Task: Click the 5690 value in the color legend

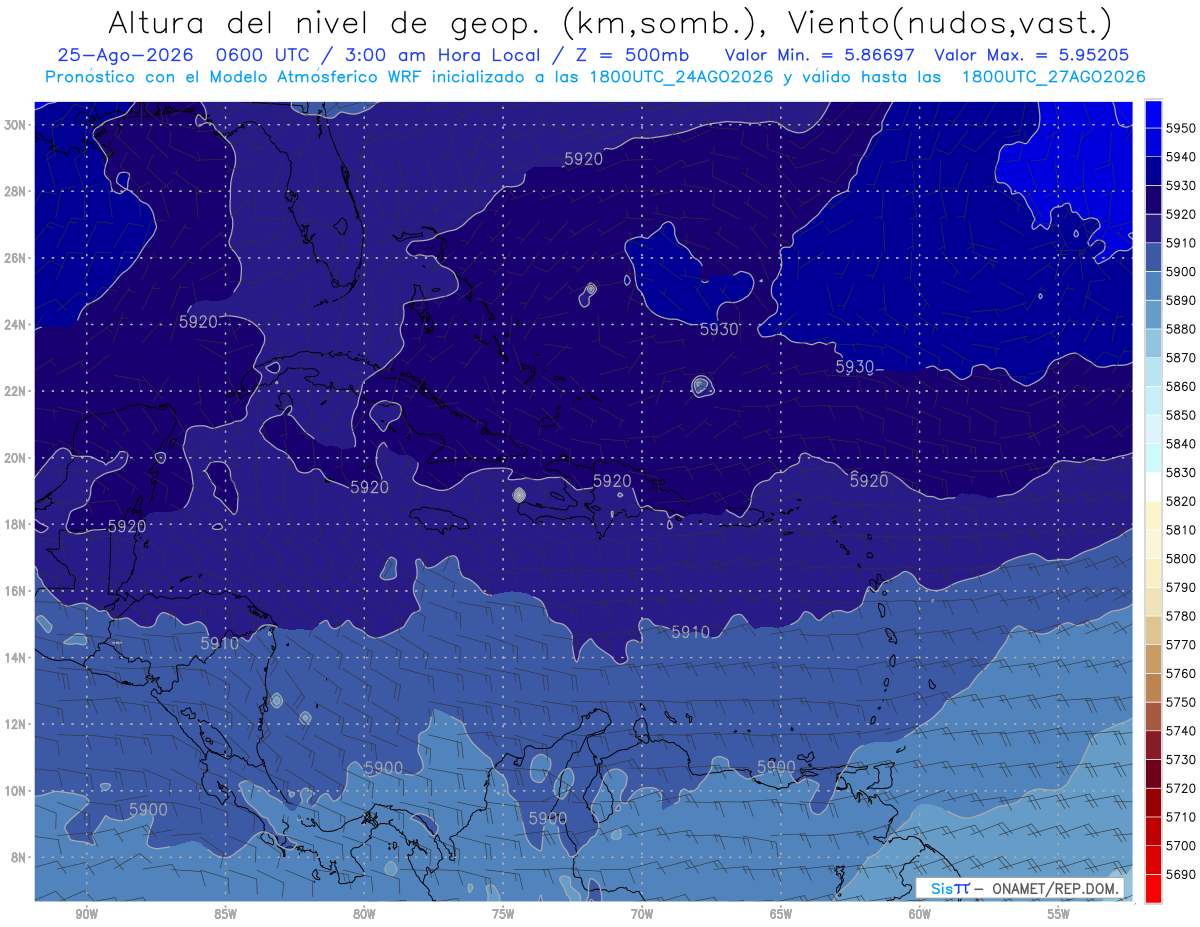Action: pyautogui.click(x=1181, y=874)
